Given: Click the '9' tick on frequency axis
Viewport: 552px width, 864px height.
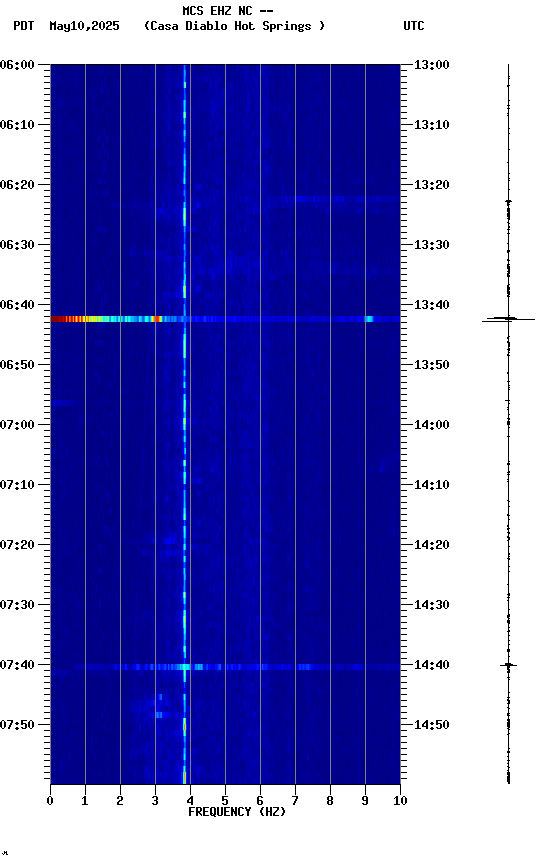Looking at the screenshot, I should point(365,801).
